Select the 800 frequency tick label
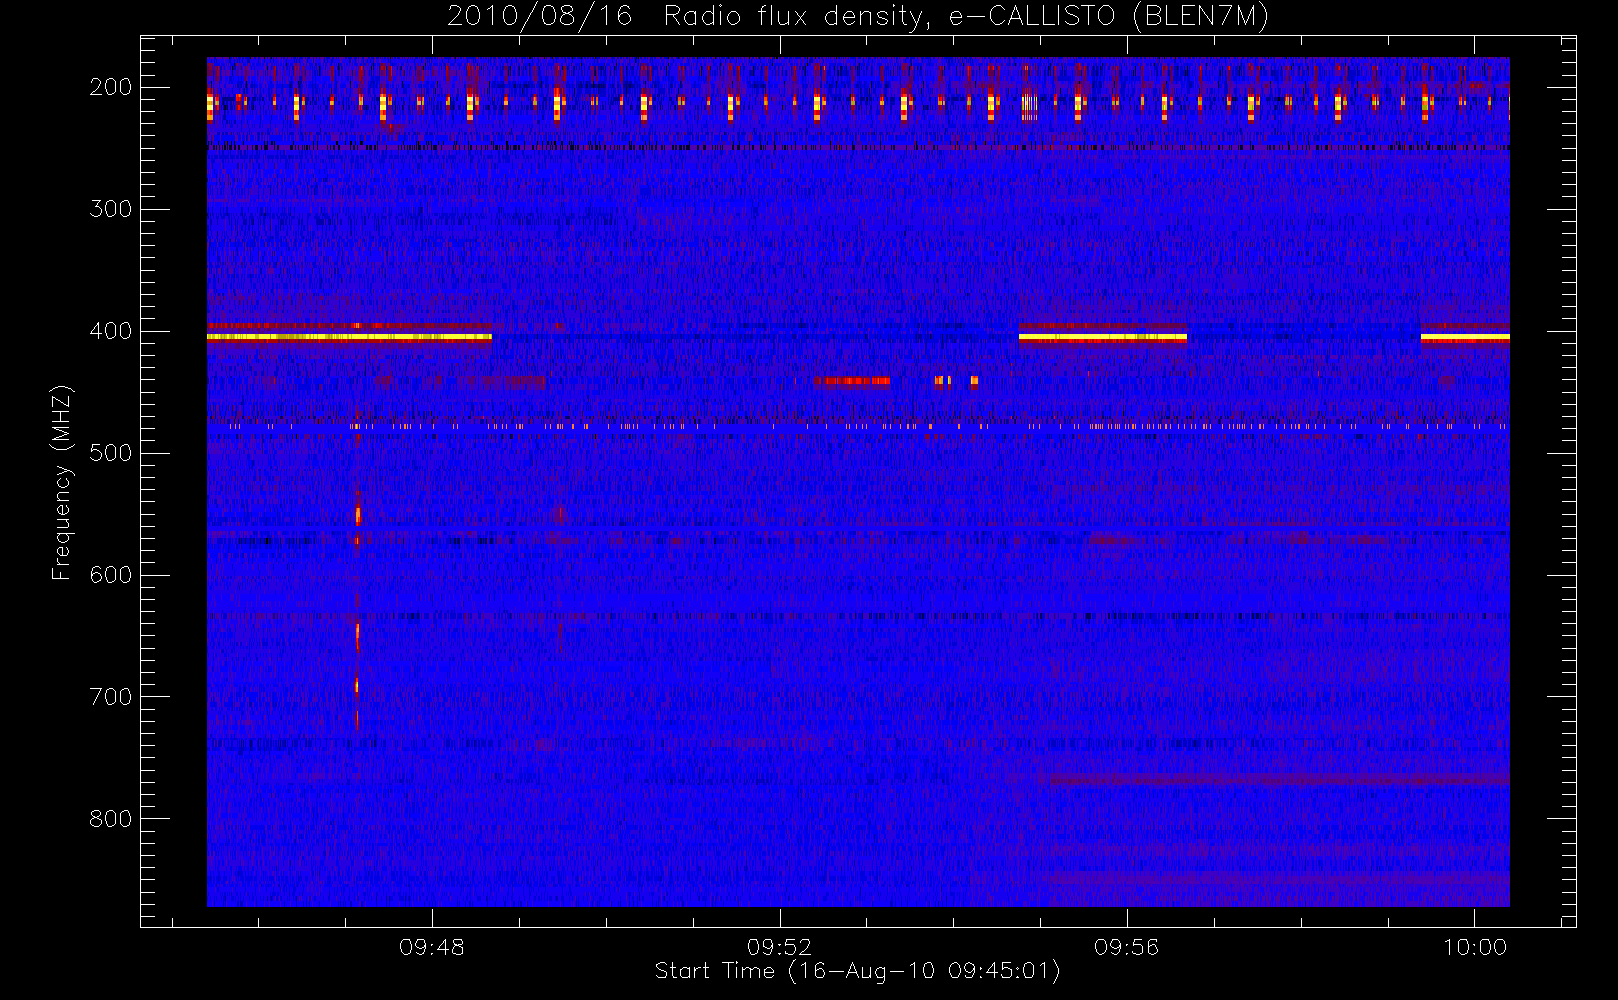Screen dimensions: 1618x1000 click(x=110, y=819)
